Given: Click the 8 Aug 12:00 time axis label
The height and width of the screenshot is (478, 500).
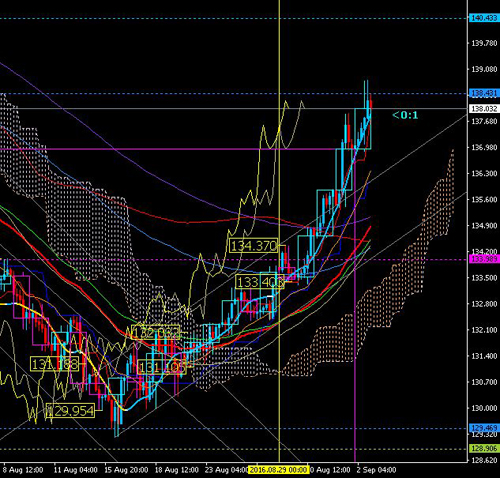Looking at the screenshot, I should (23, 470).
